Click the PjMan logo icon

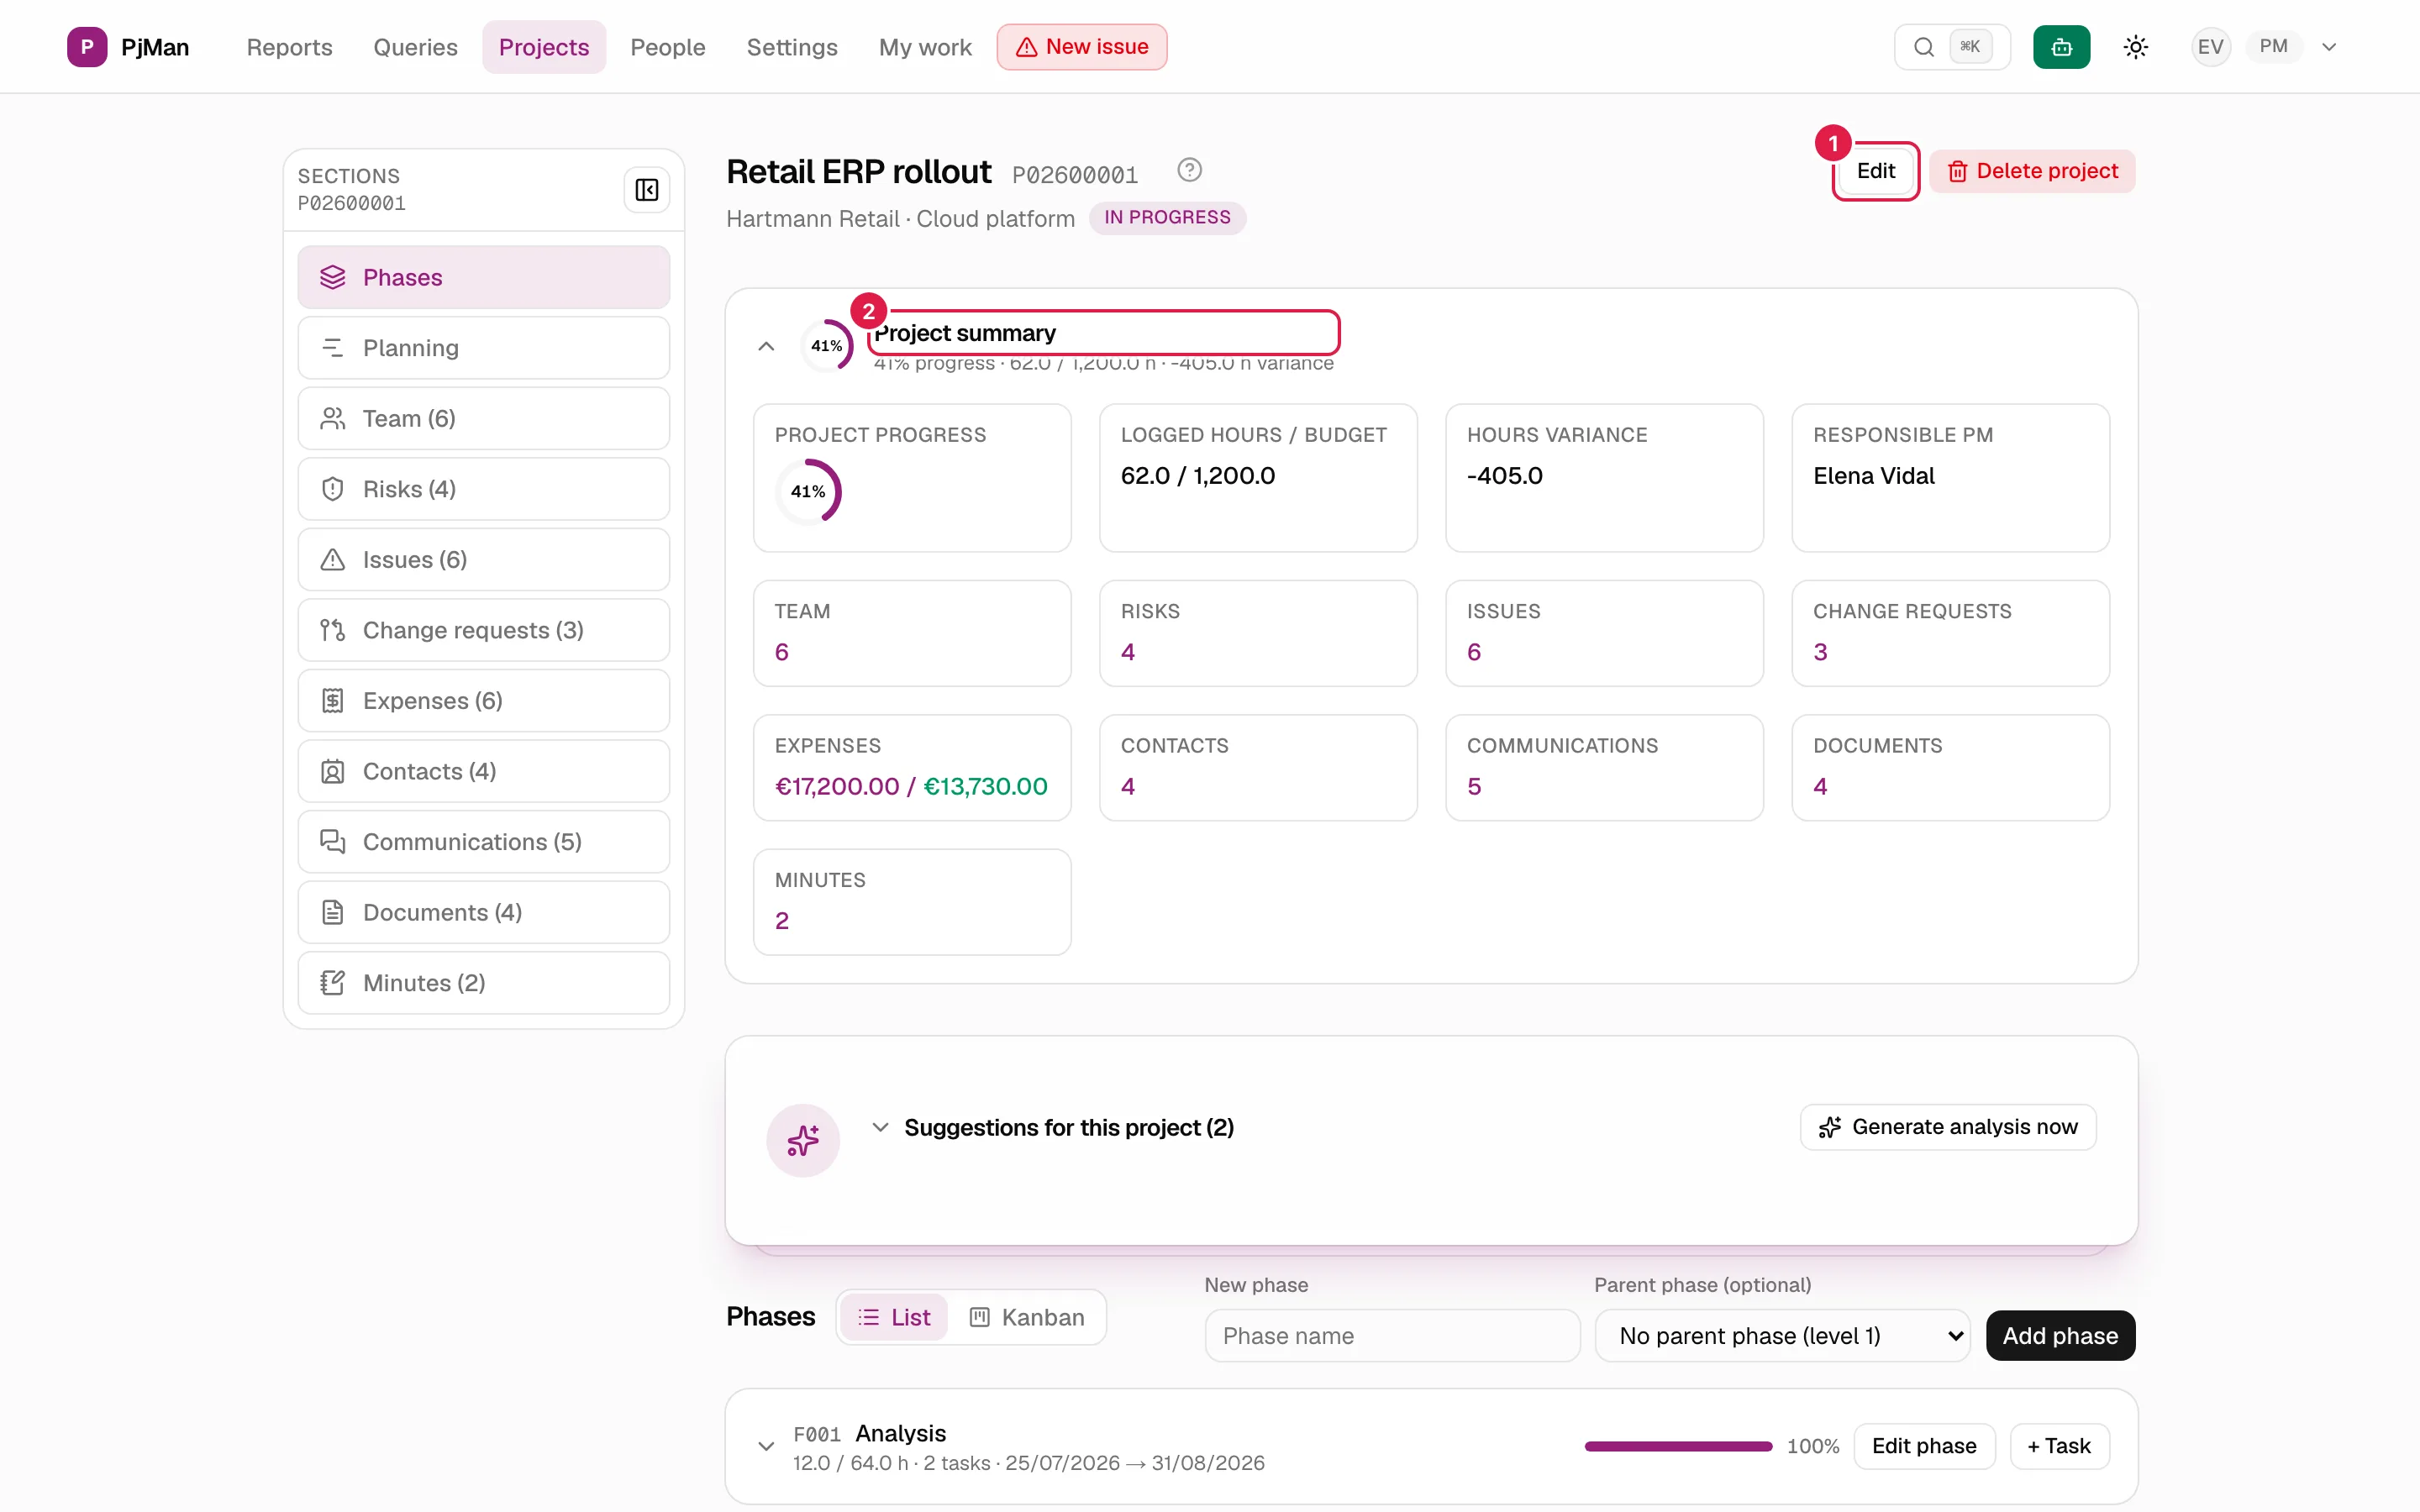pos(87,47)
